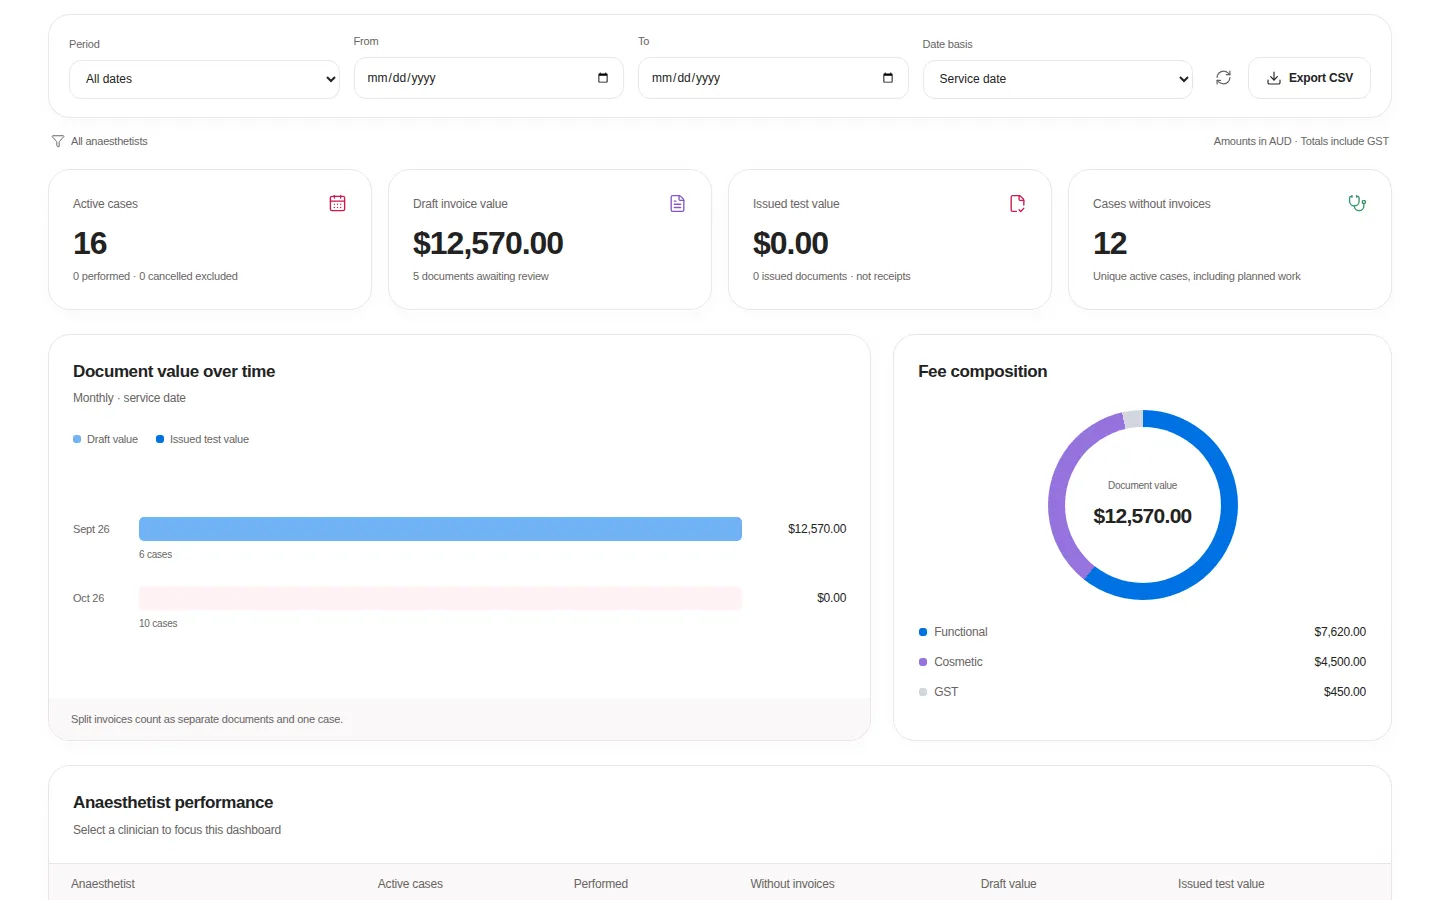Click the document icon on Draft invoice value card

677,203
